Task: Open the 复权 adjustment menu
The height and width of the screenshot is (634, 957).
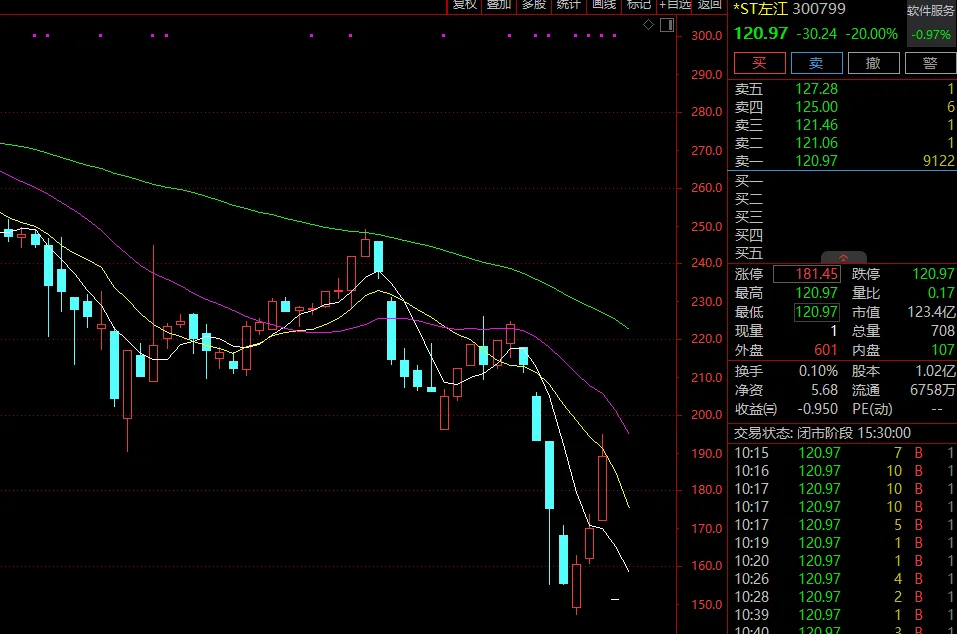Action: click(464, 5)
